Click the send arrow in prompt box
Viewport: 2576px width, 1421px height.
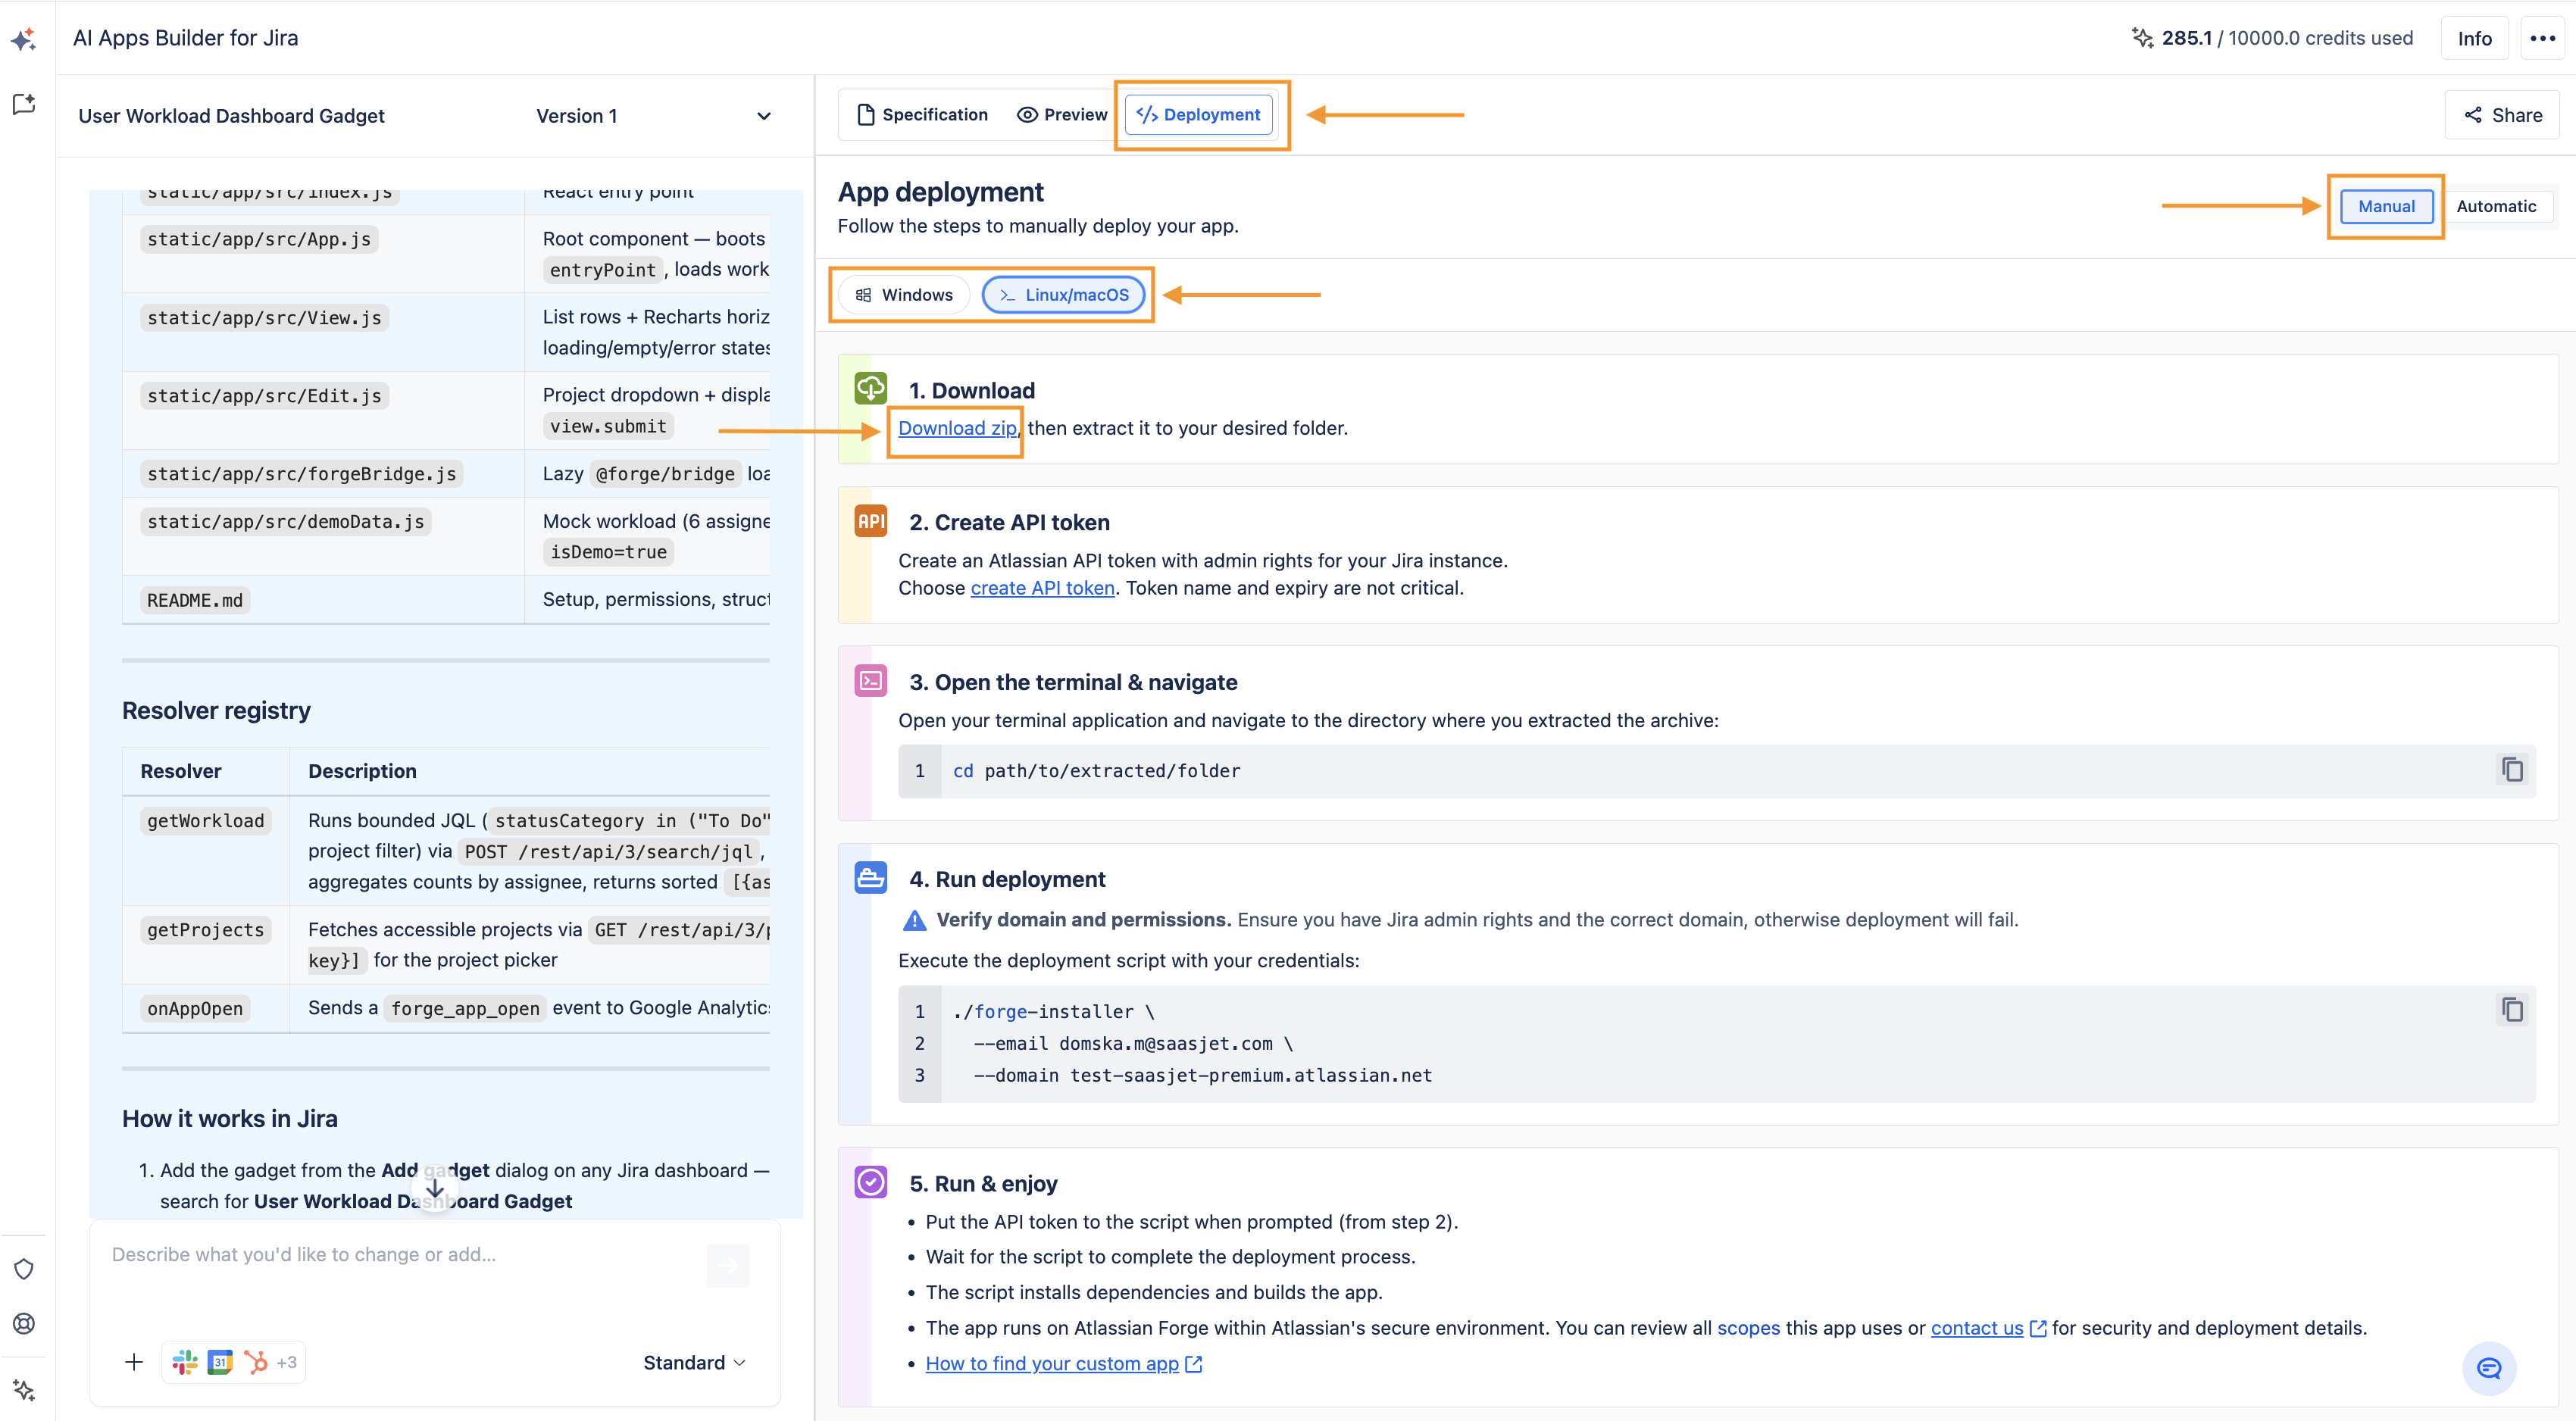(728, 1265)
